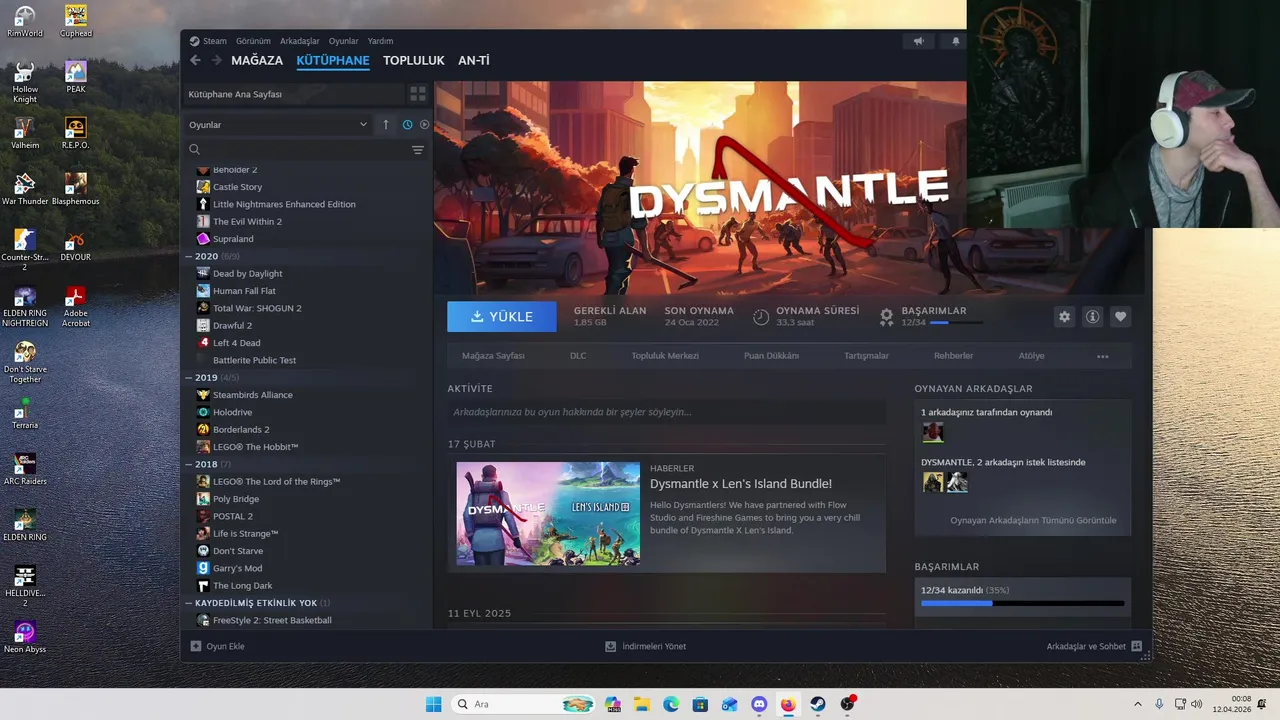Click the sort ascending arrow icon in the library sidebar

point(386,125)
